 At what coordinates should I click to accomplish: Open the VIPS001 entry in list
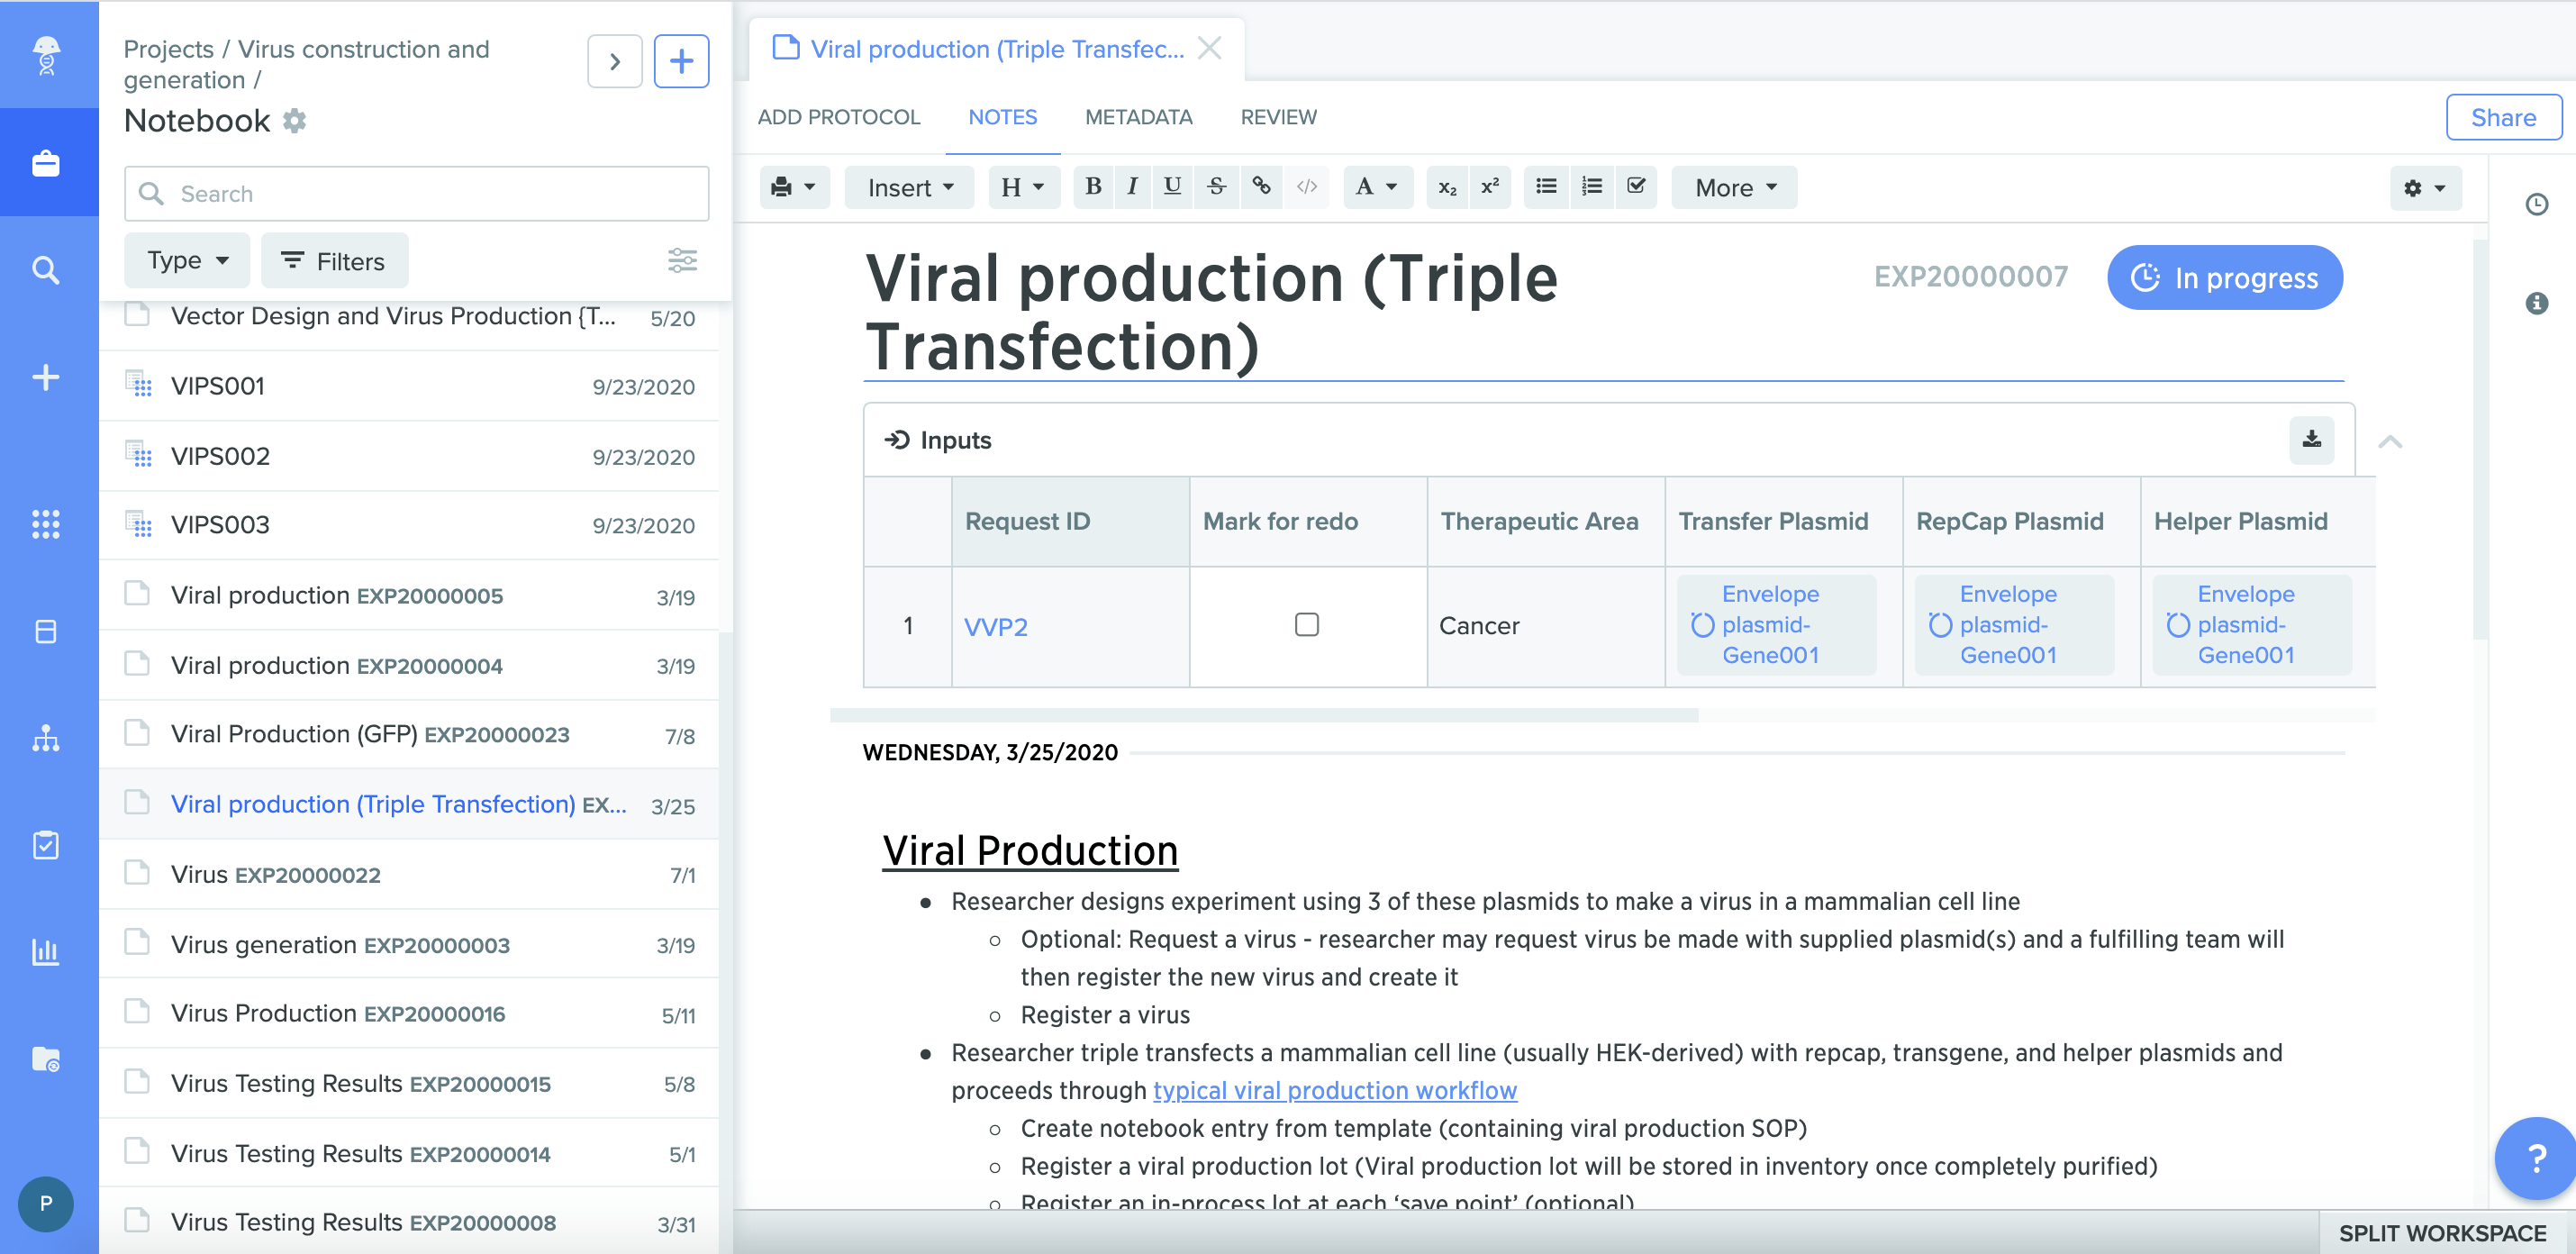click(410, 386)
